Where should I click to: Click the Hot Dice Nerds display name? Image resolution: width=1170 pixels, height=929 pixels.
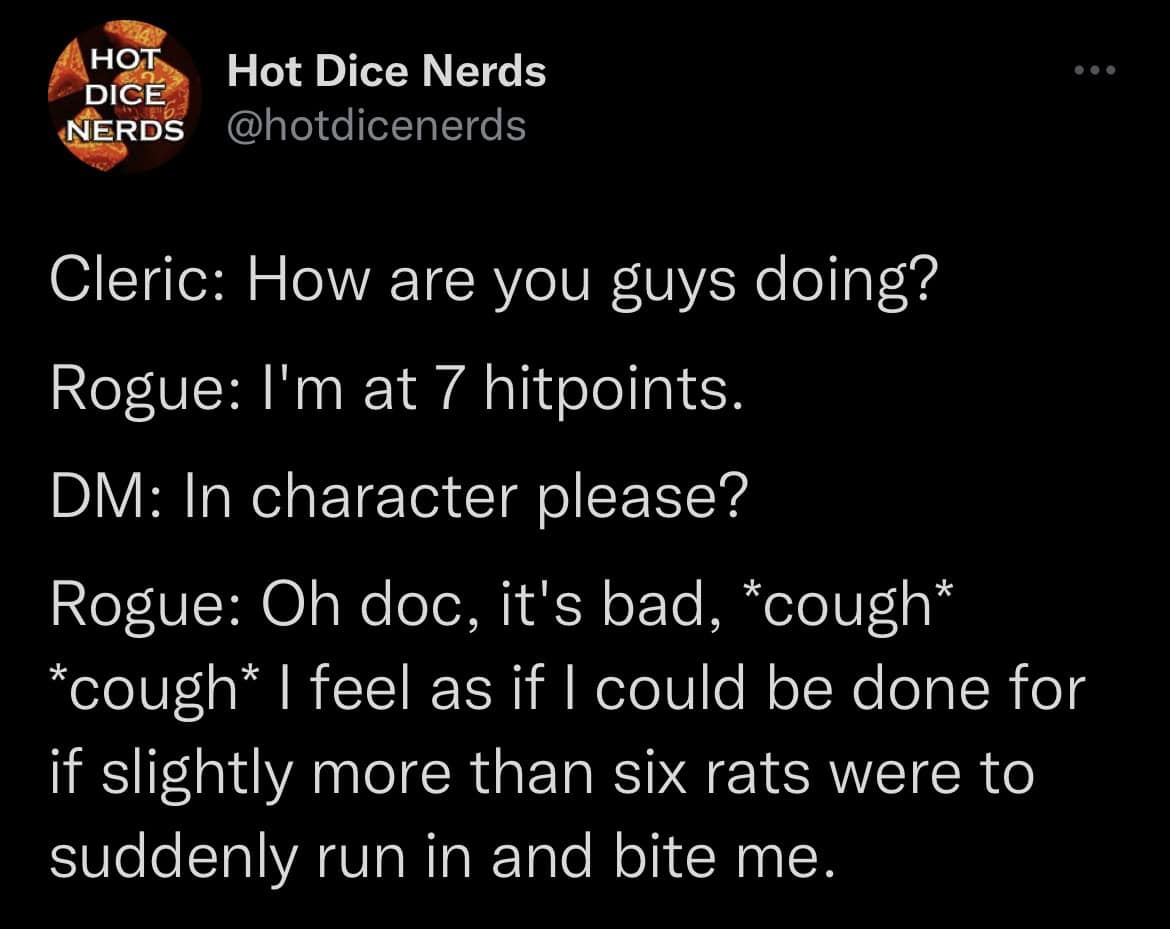(x=388, y=70)
